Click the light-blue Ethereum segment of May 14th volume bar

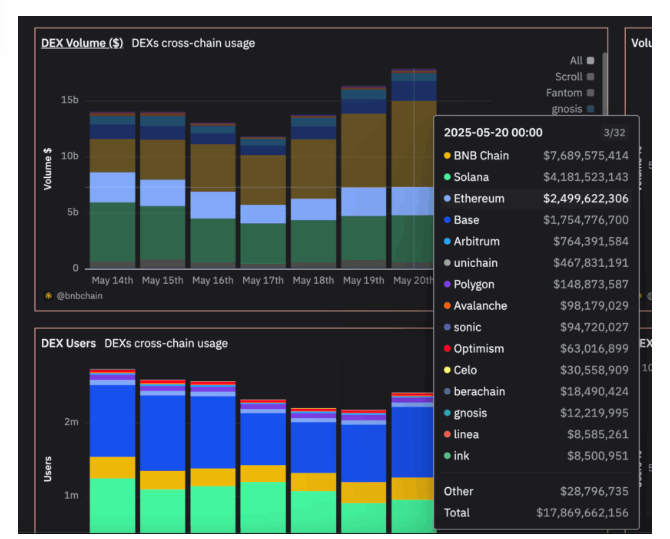(x=112, y=187)
